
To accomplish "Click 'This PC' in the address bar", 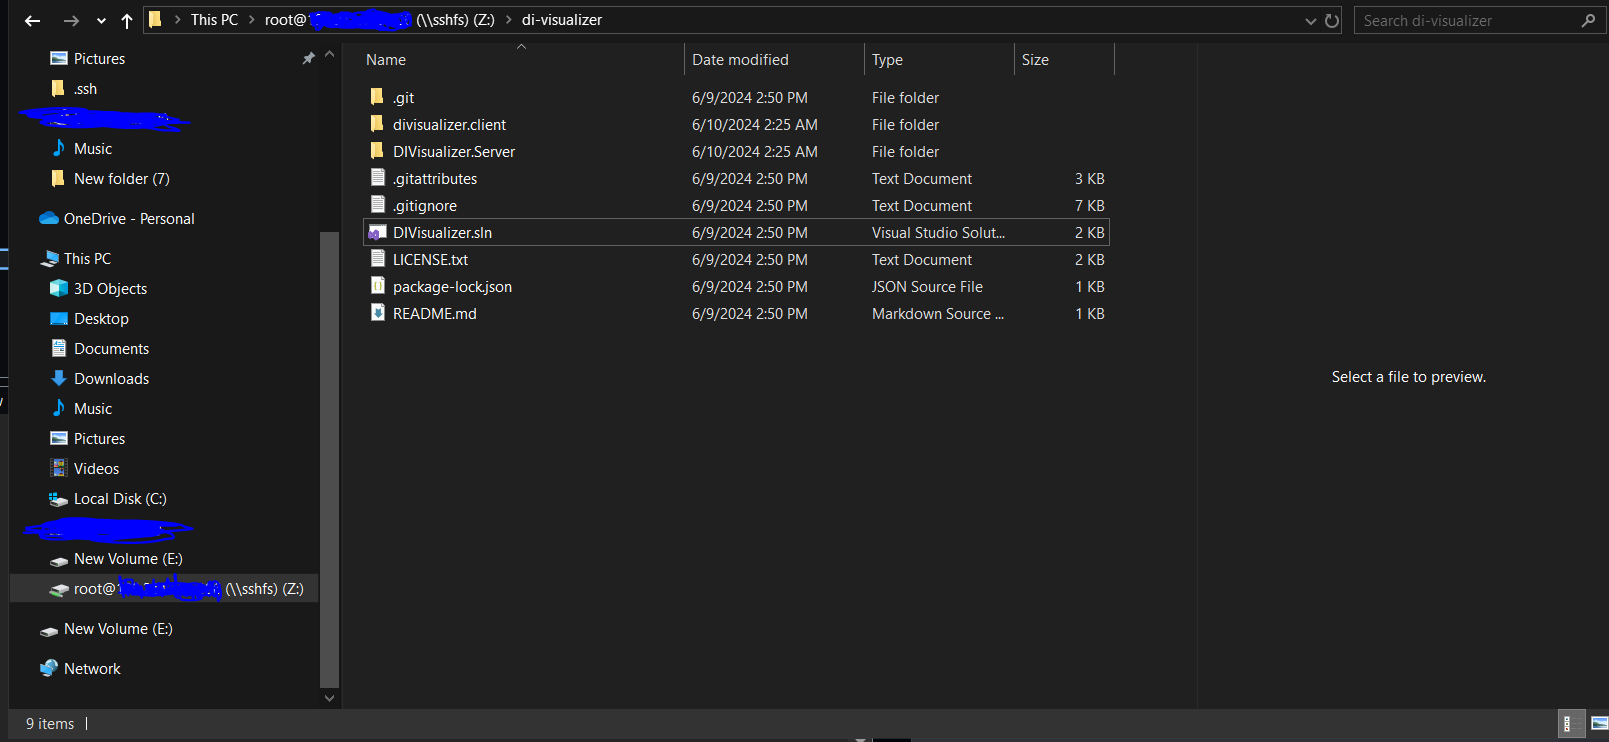I will click(214, 20).
